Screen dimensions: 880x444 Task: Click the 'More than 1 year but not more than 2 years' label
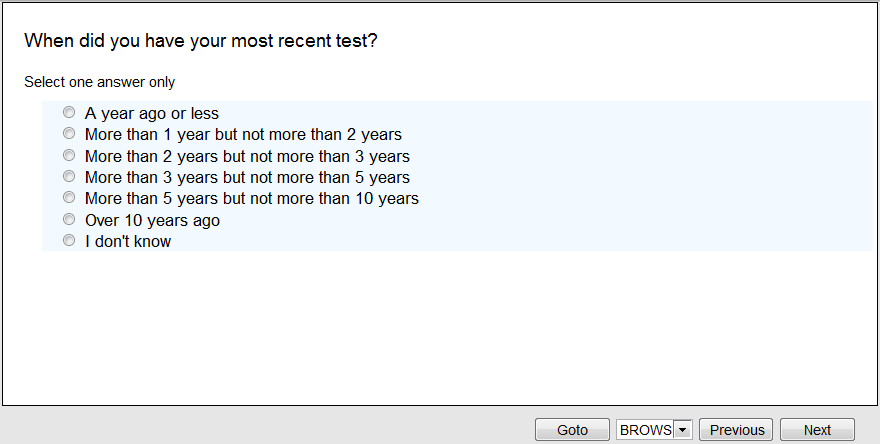pyautogui.click(x=243, y=134)
